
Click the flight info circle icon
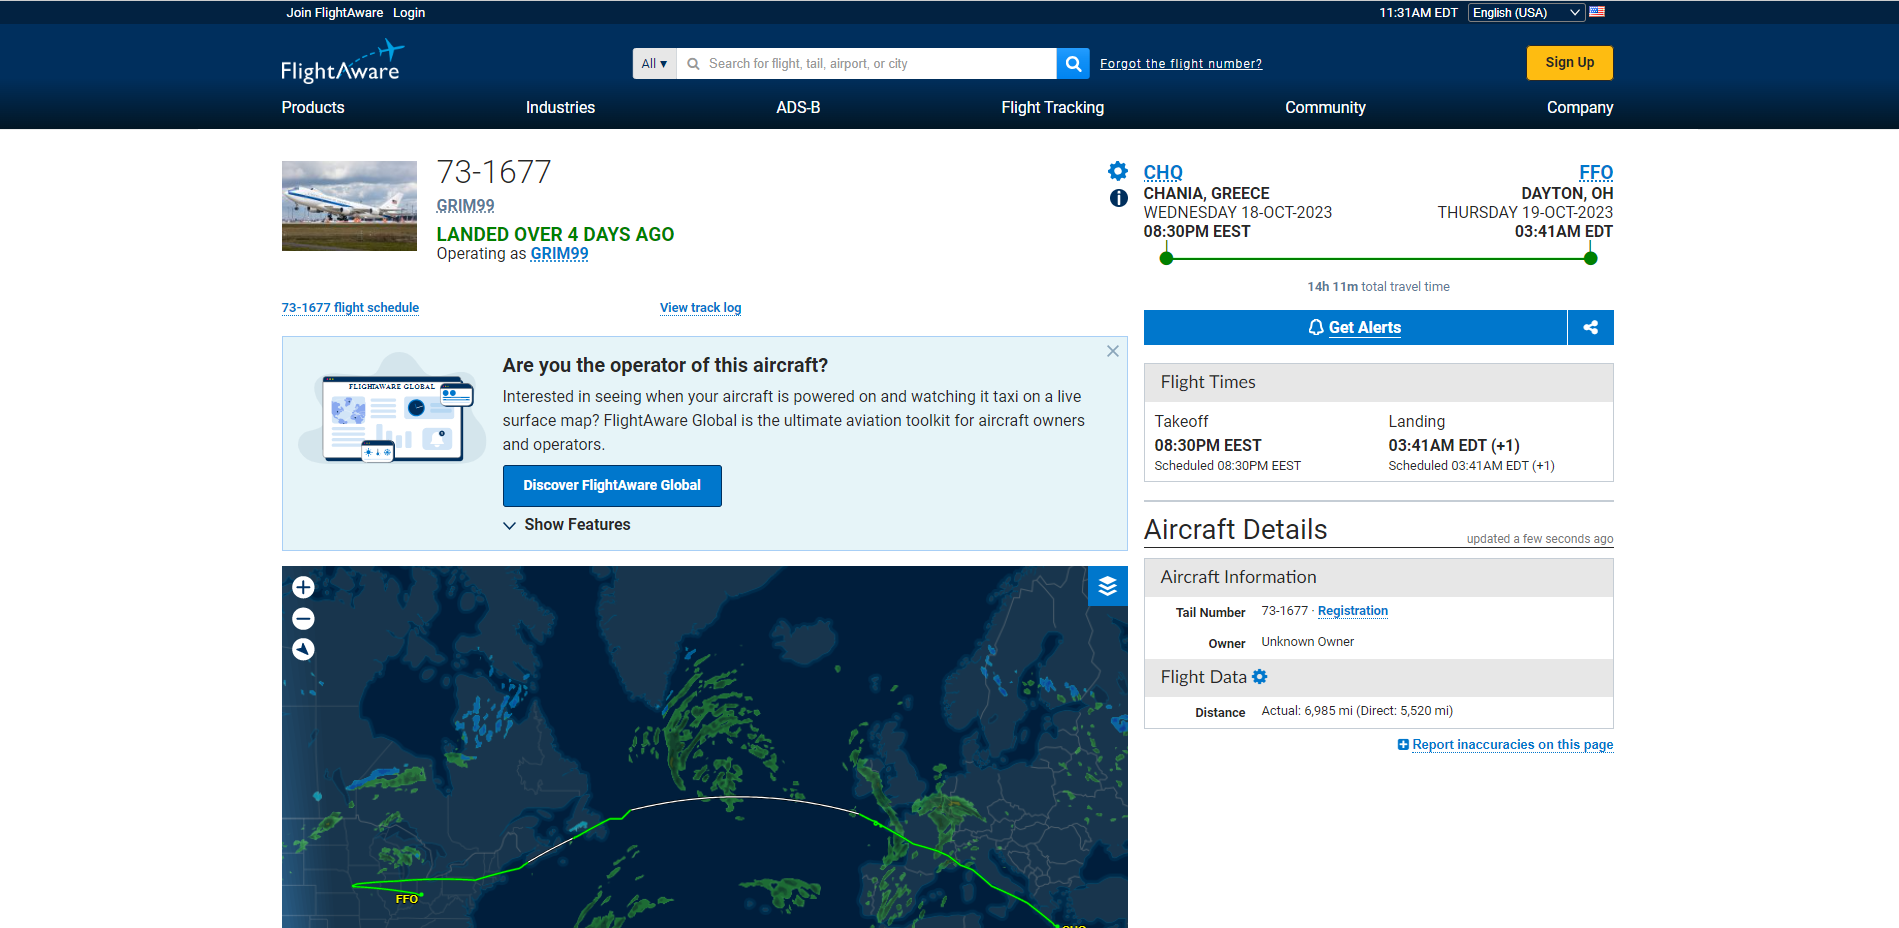(1119, 198)
